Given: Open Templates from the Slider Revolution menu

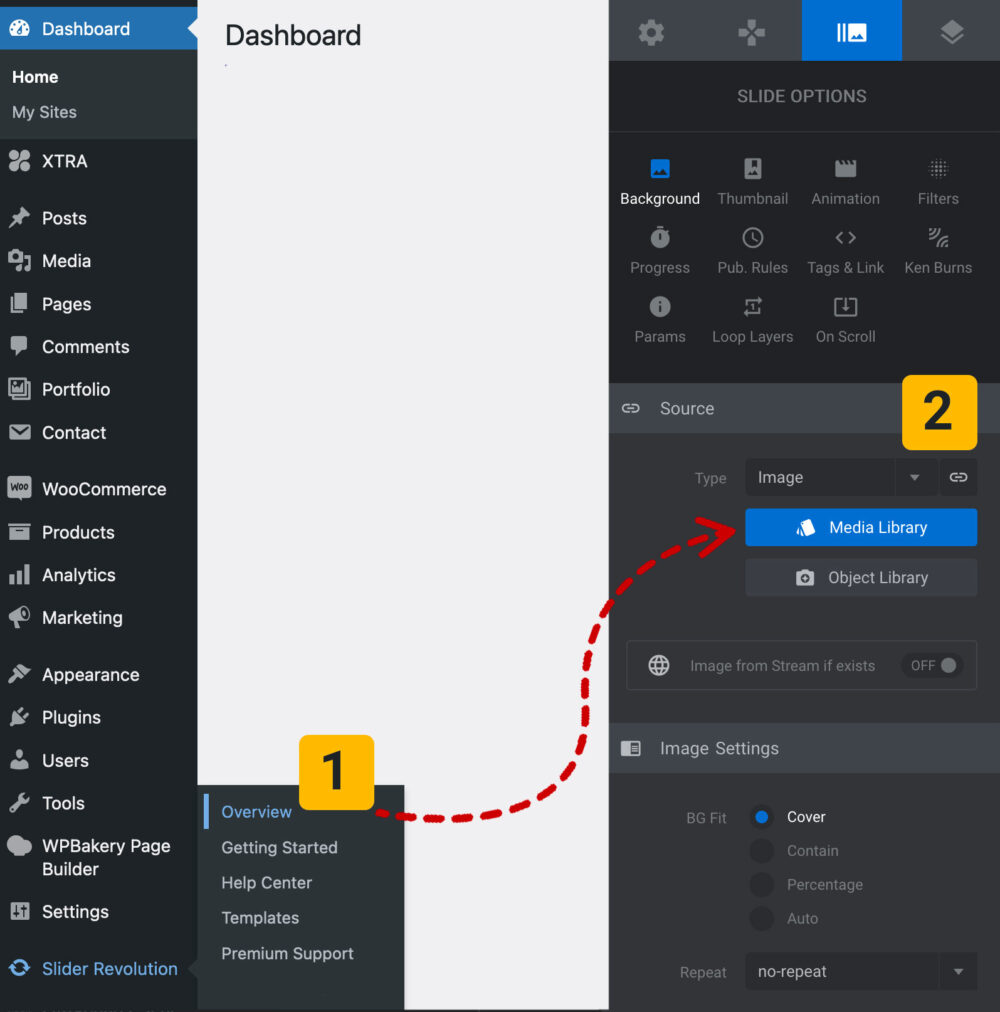Looking at the screenshot, I should coord(259,918).
